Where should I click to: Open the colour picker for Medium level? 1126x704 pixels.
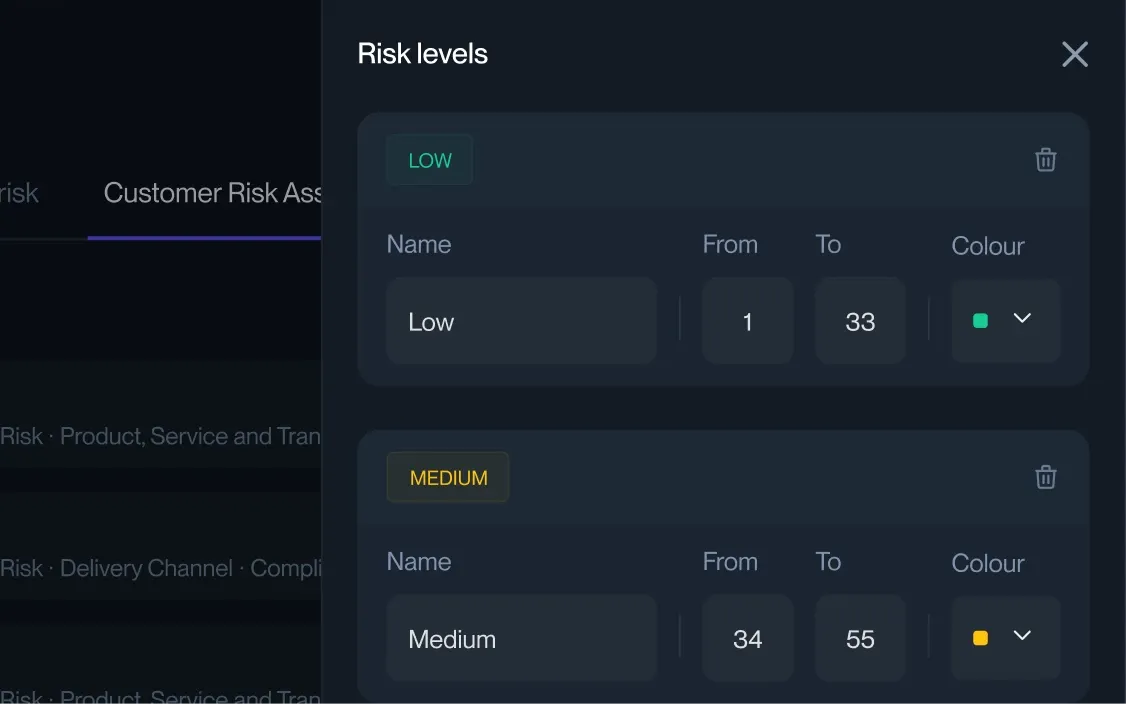pos(1005,638)
